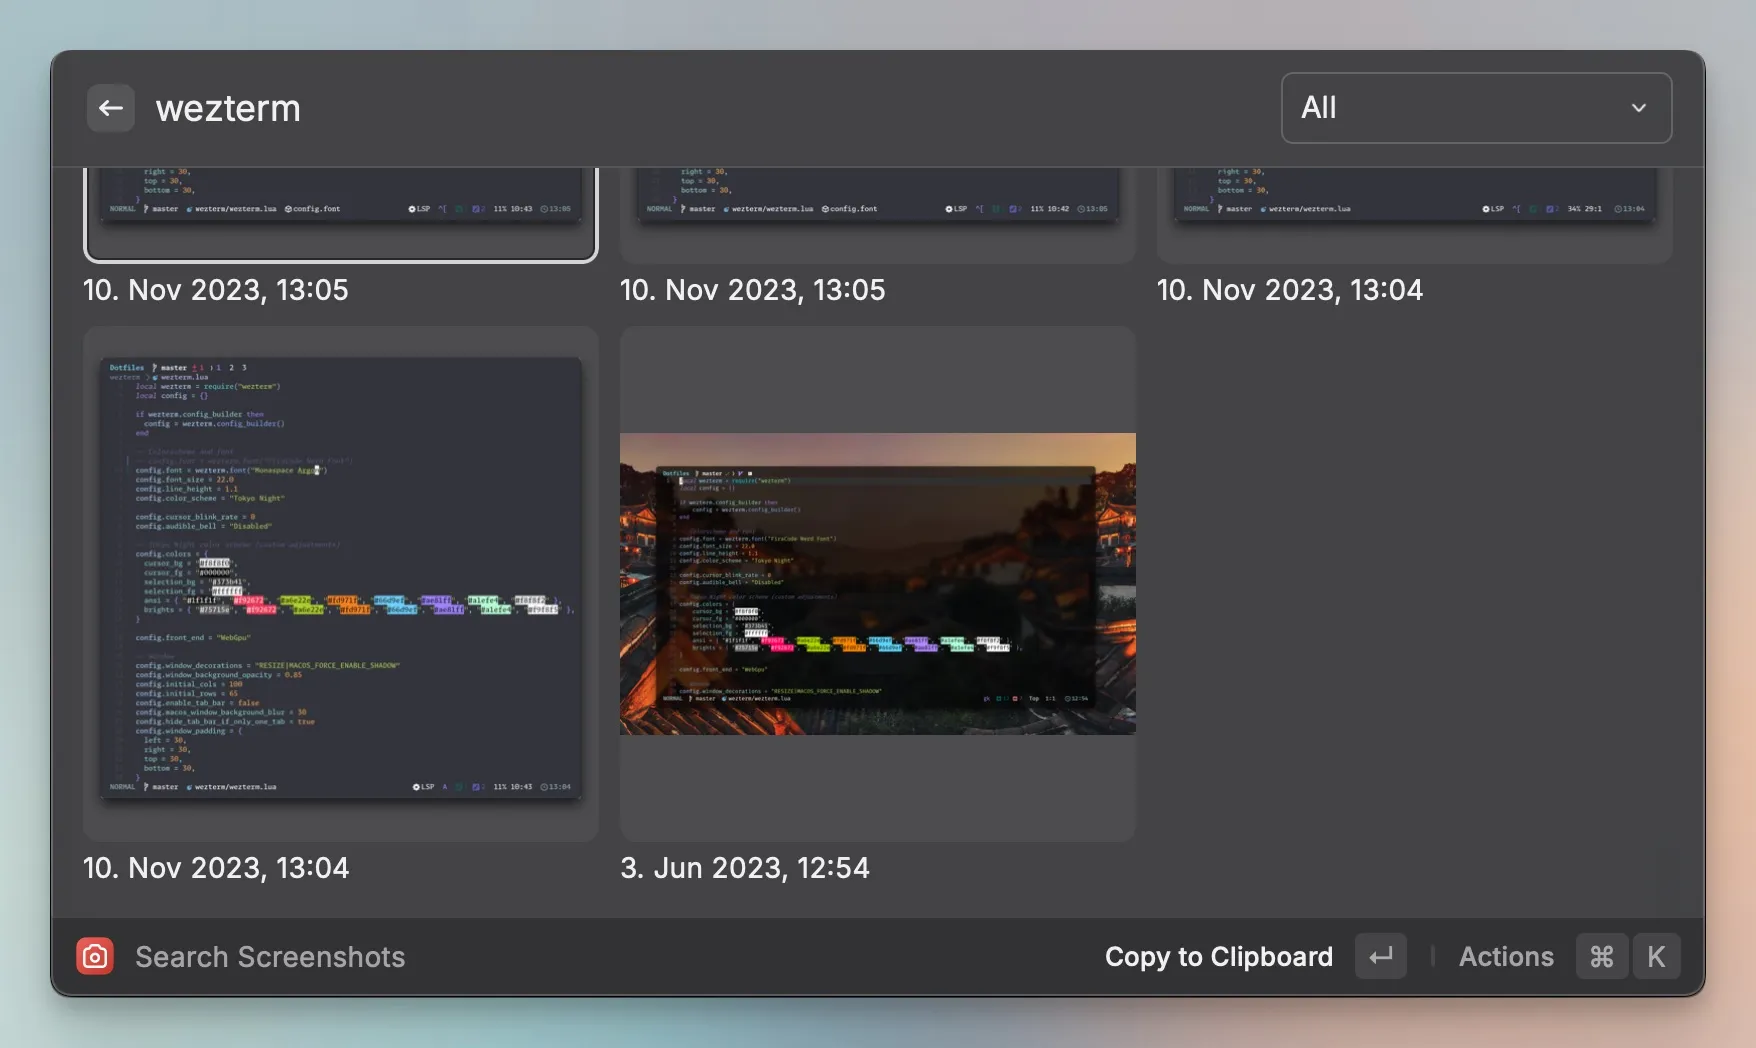Click the 3. Jun 2023, 12:54 label

coord(745,868)
